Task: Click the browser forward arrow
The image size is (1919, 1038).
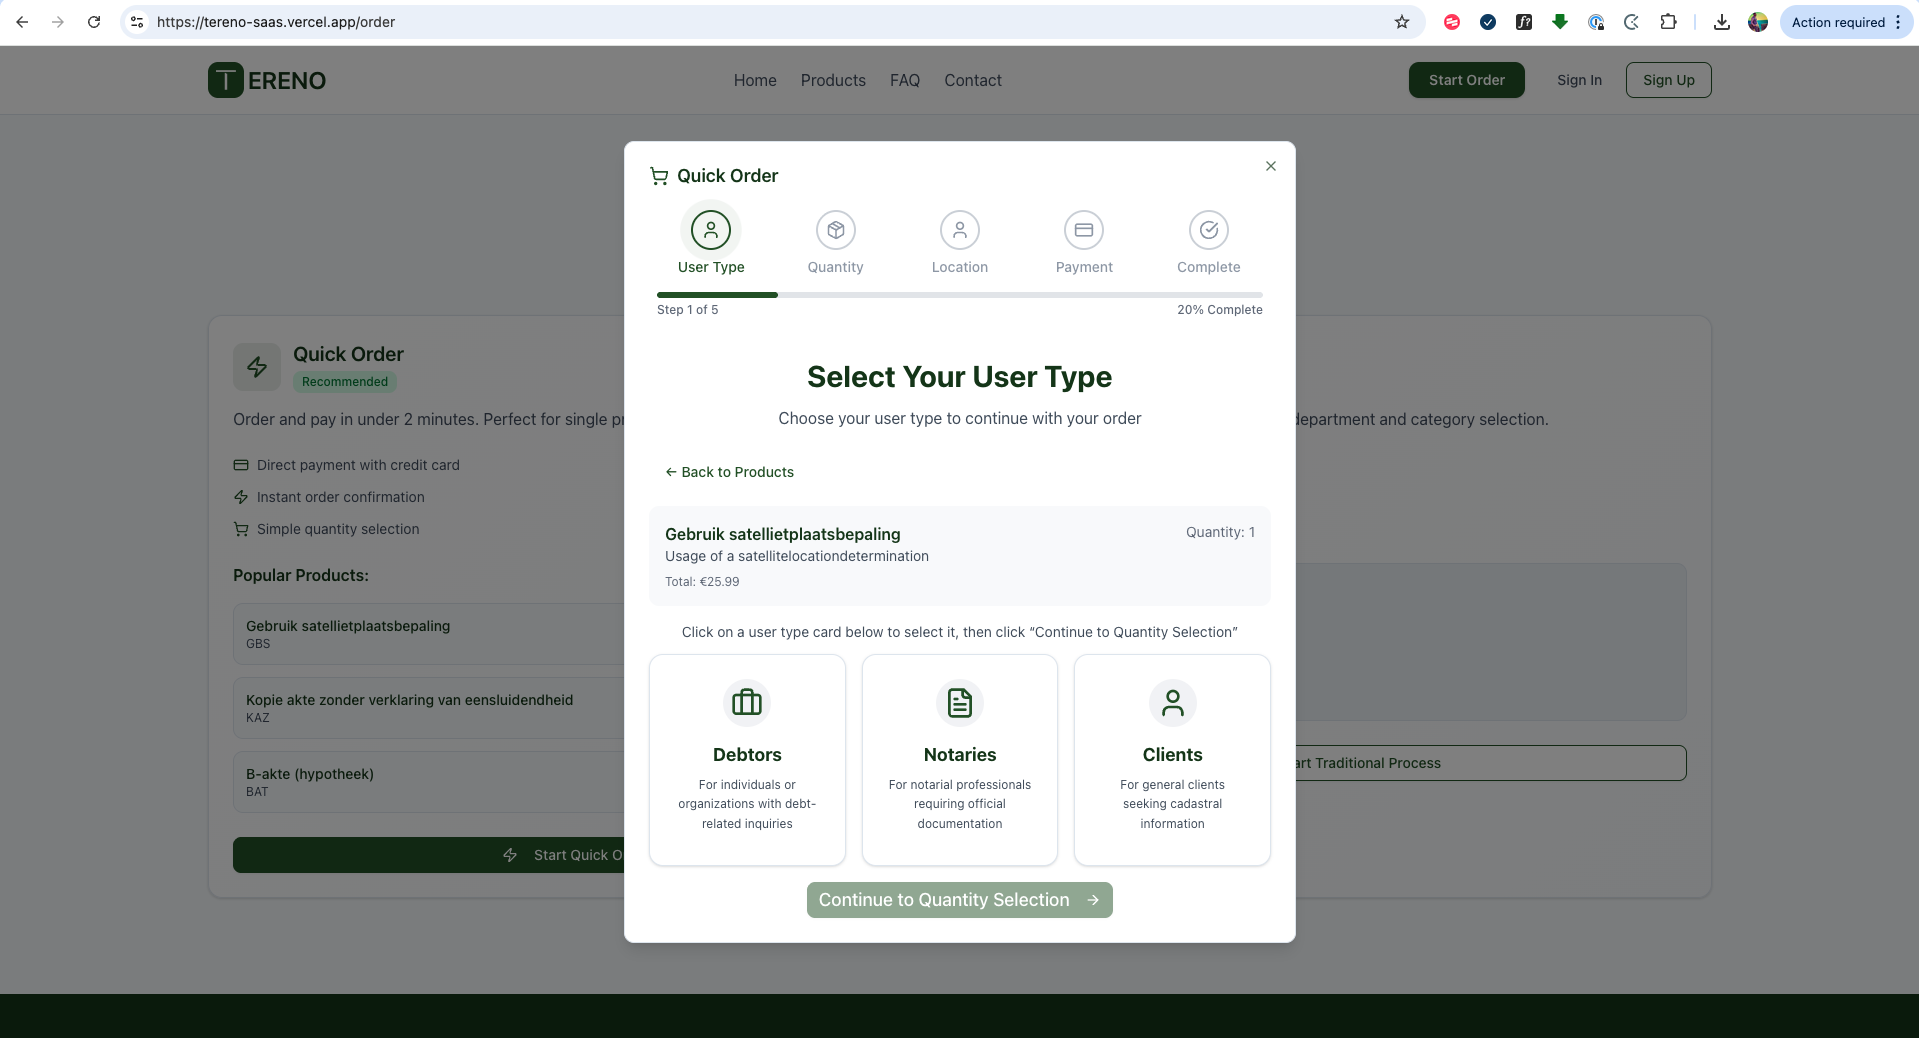Action: tap(58, 22)
